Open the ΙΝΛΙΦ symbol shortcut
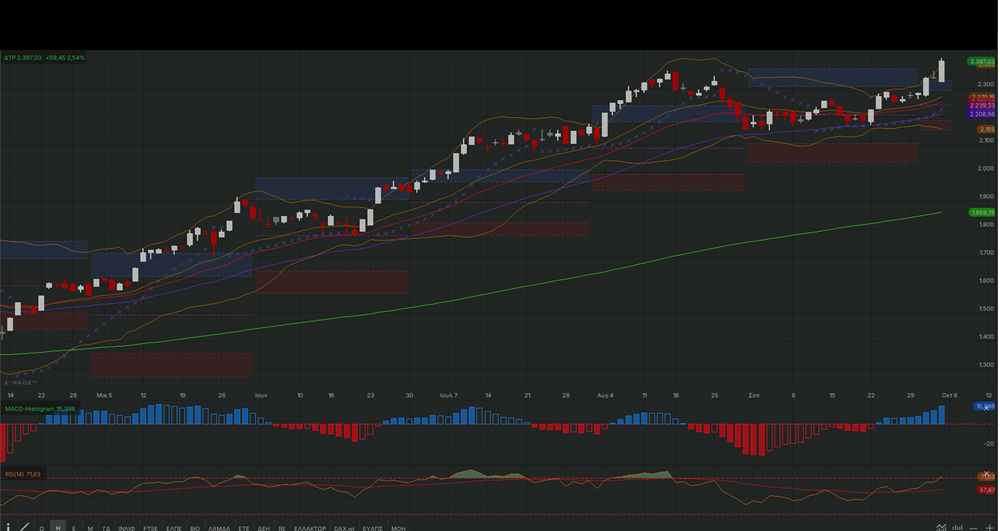Image resolution: width=1000 pixels, height=531 pixels. coord(126,528)
